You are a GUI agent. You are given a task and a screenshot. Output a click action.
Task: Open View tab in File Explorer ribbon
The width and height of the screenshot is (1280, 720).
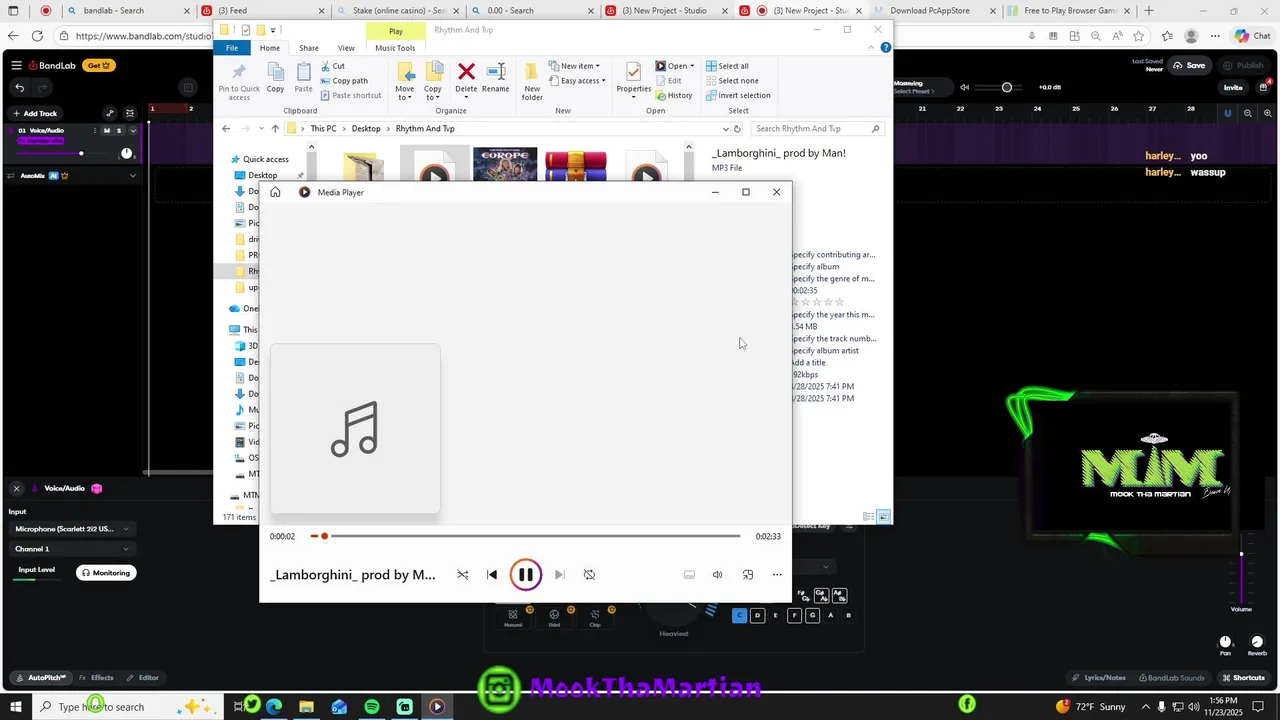tap(346, 48)
